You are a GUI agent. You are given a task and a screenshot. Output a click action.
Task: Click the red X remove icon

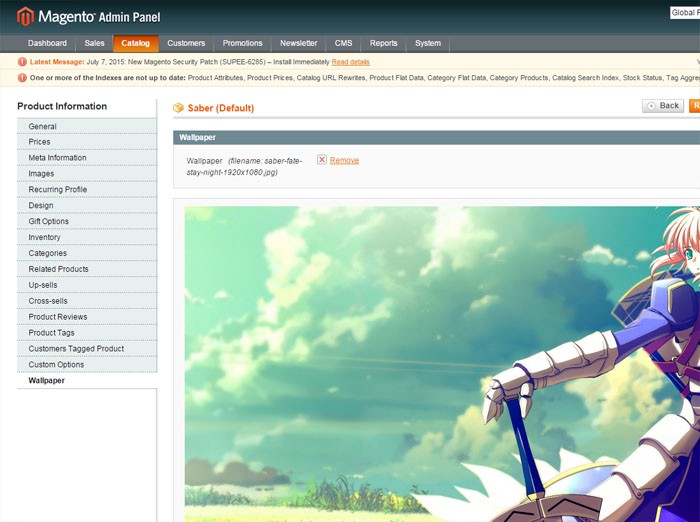[321, 159]
